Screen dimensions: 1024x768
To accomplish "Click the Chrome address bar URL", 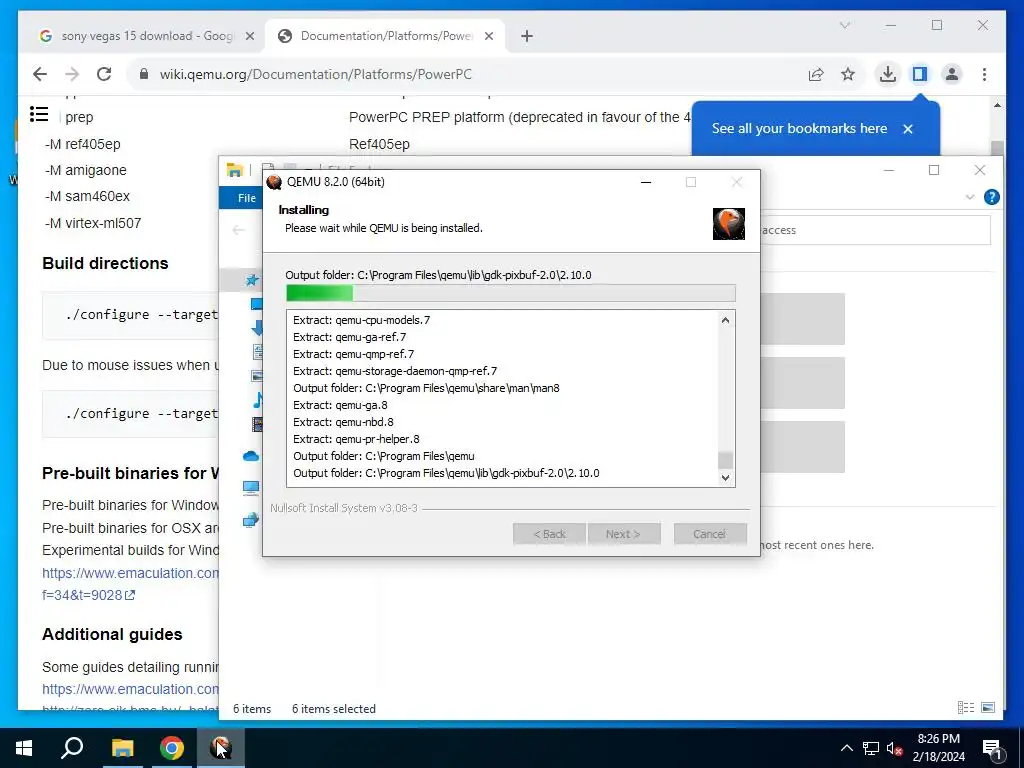I will 315,74.
